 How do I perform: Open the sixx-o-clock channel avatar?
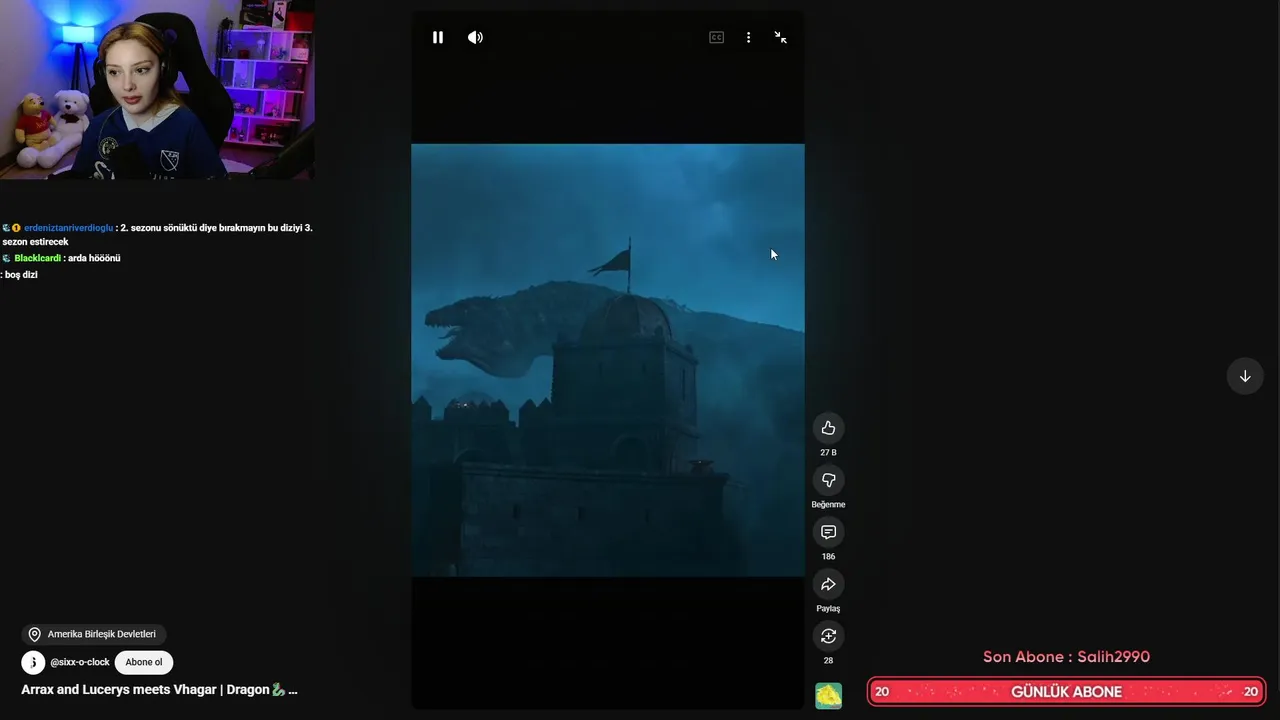point(33,662)
